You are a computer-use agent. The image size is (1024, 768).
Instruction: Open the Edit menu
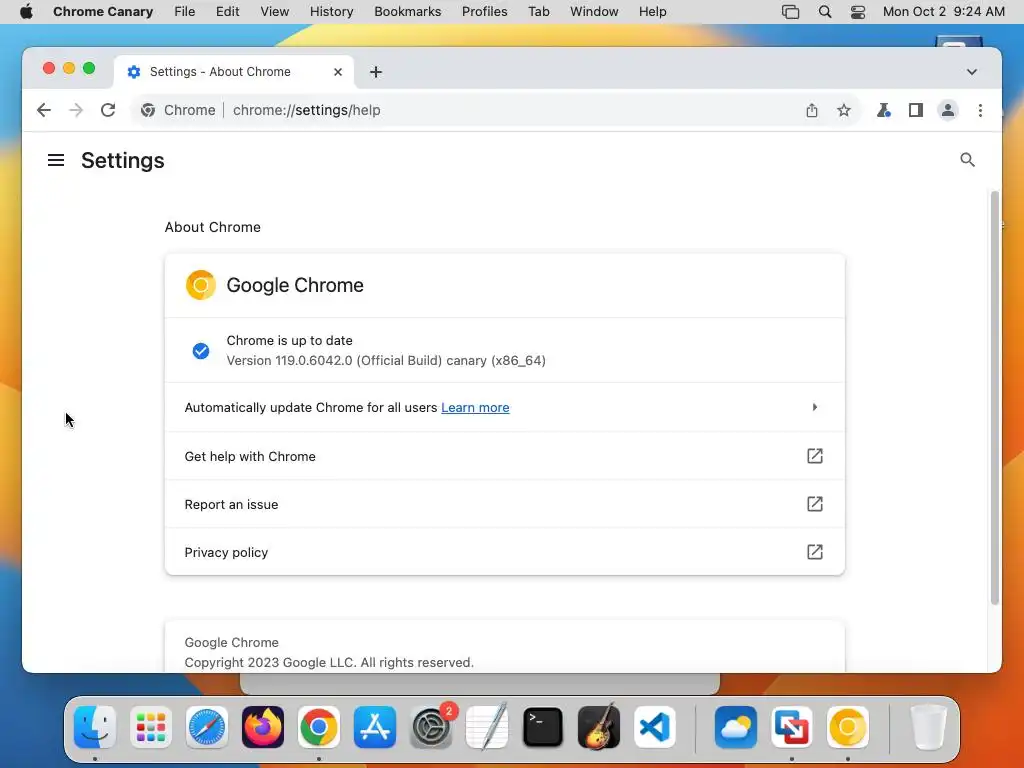227,12
